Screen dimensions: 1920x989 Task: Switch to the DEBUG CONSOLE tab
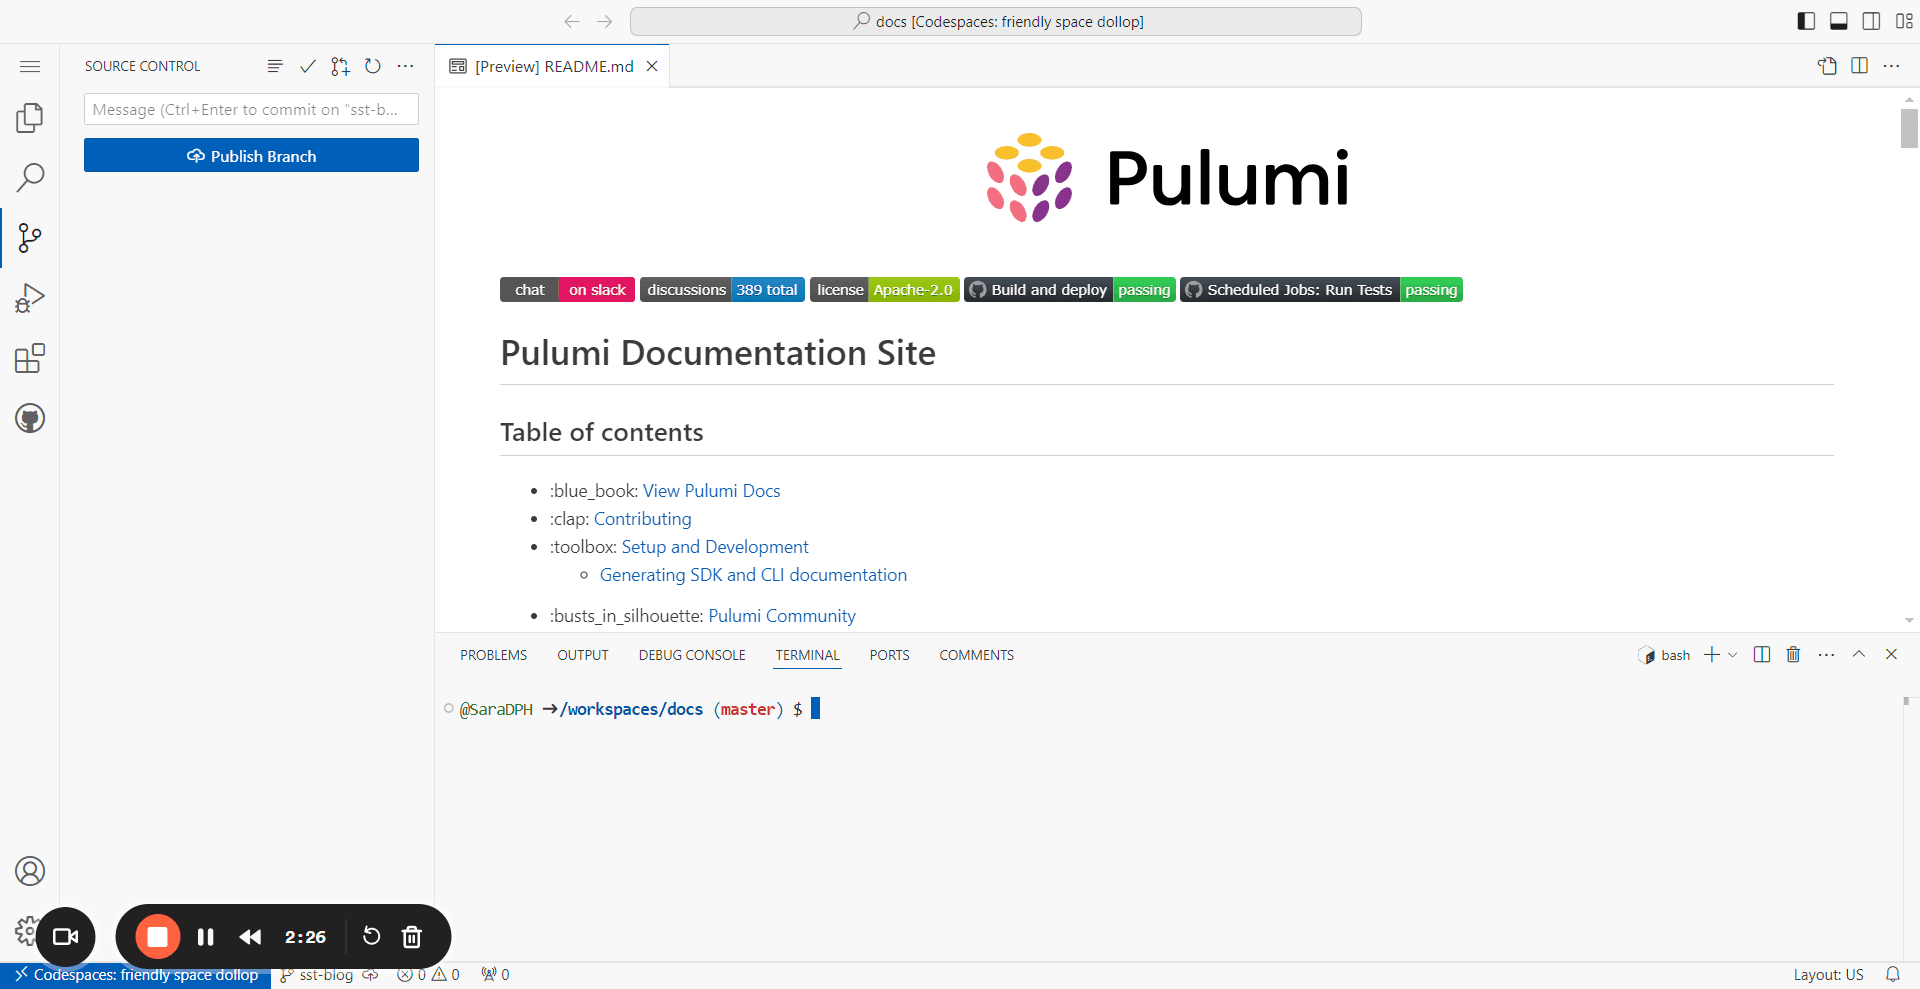692,655
